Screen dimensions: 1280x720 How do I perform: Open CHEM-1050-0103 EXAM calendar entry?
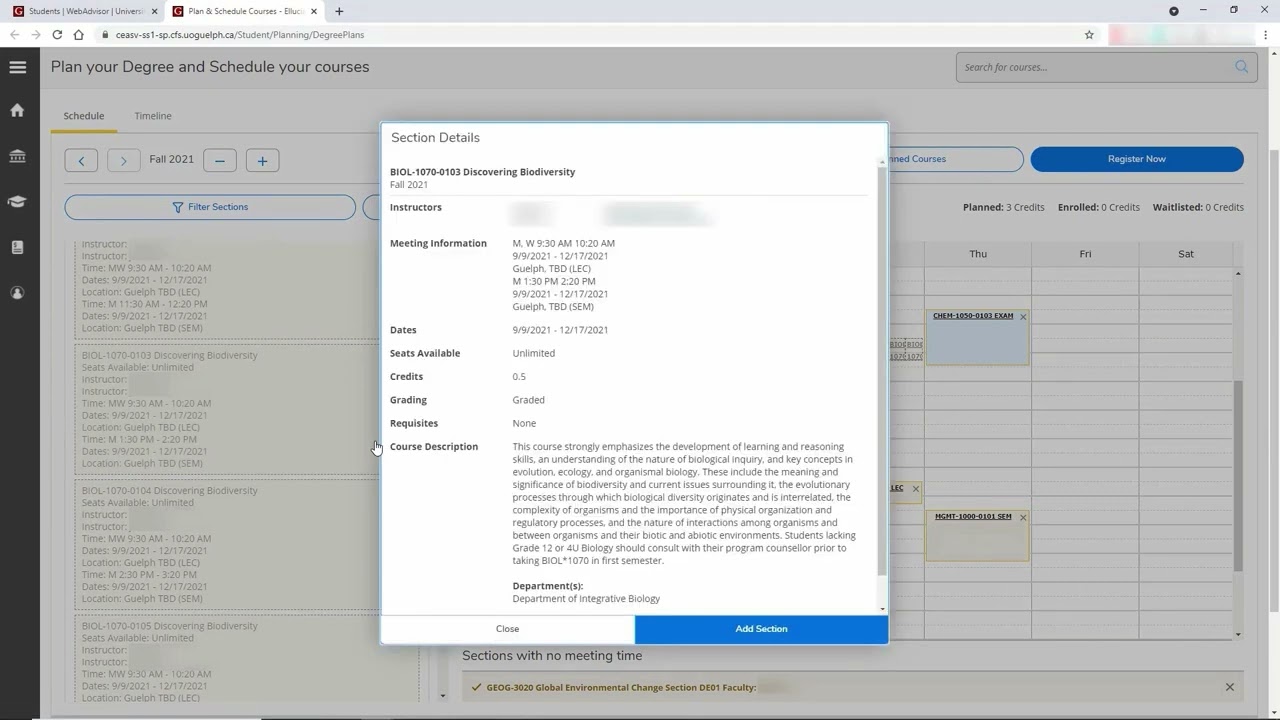pos(972,316)
